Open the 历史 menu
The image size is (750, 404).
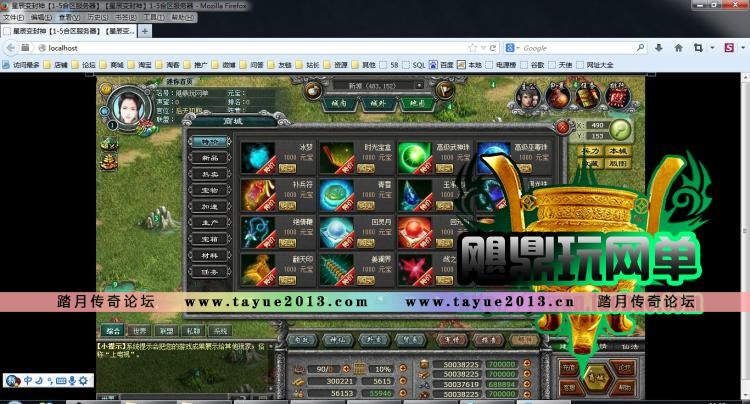[x=98, y=17]
